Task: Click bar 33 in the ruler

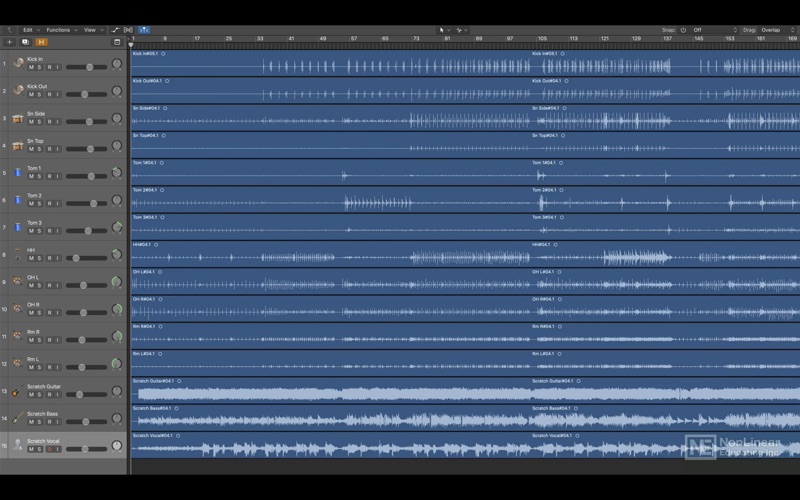Action: 260,38
